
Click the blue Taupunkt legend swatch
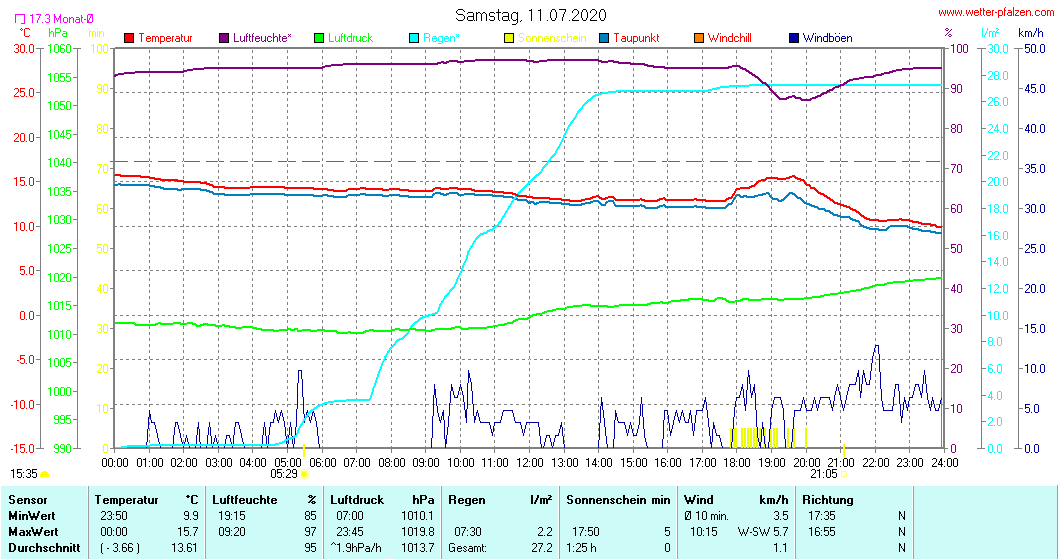pyautogui.click(x=604, y=38)
